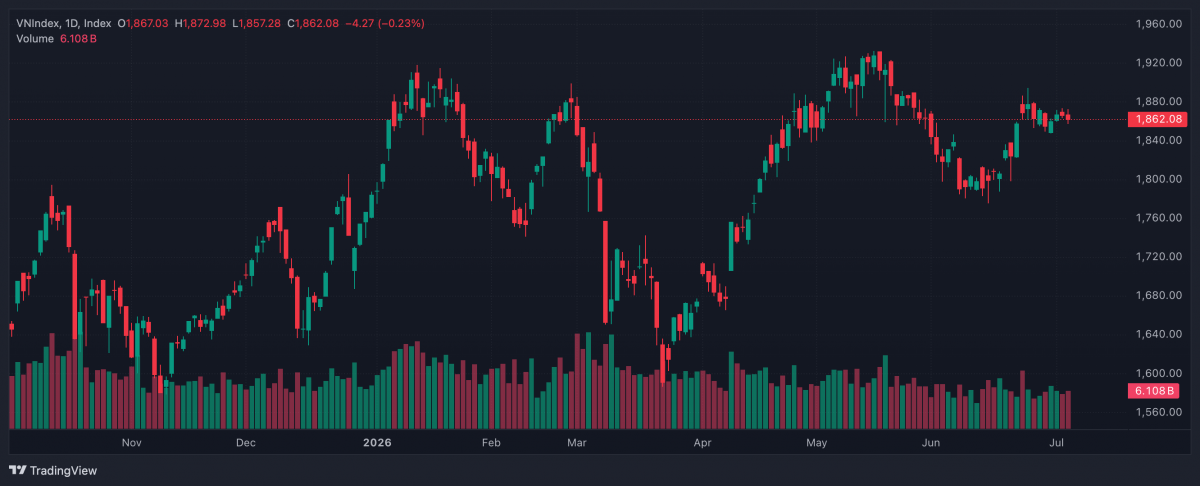
Task: Click the closing value C1,862.08 in header
Action: [x=312, y=22]
